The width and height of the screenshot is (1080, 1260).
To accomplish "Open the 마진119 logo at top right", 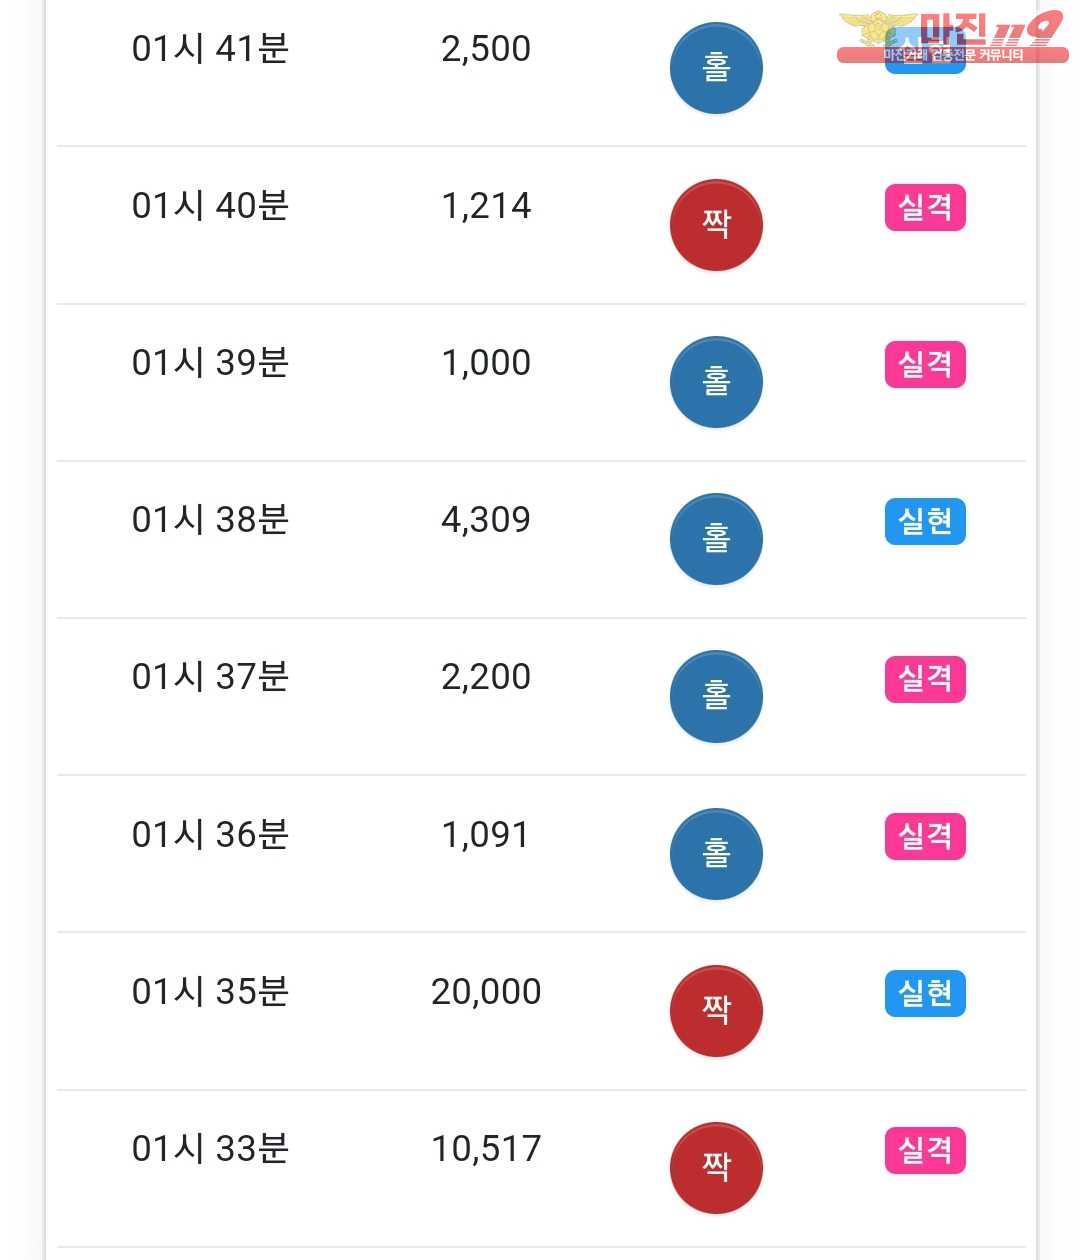I will pos(953,38).
